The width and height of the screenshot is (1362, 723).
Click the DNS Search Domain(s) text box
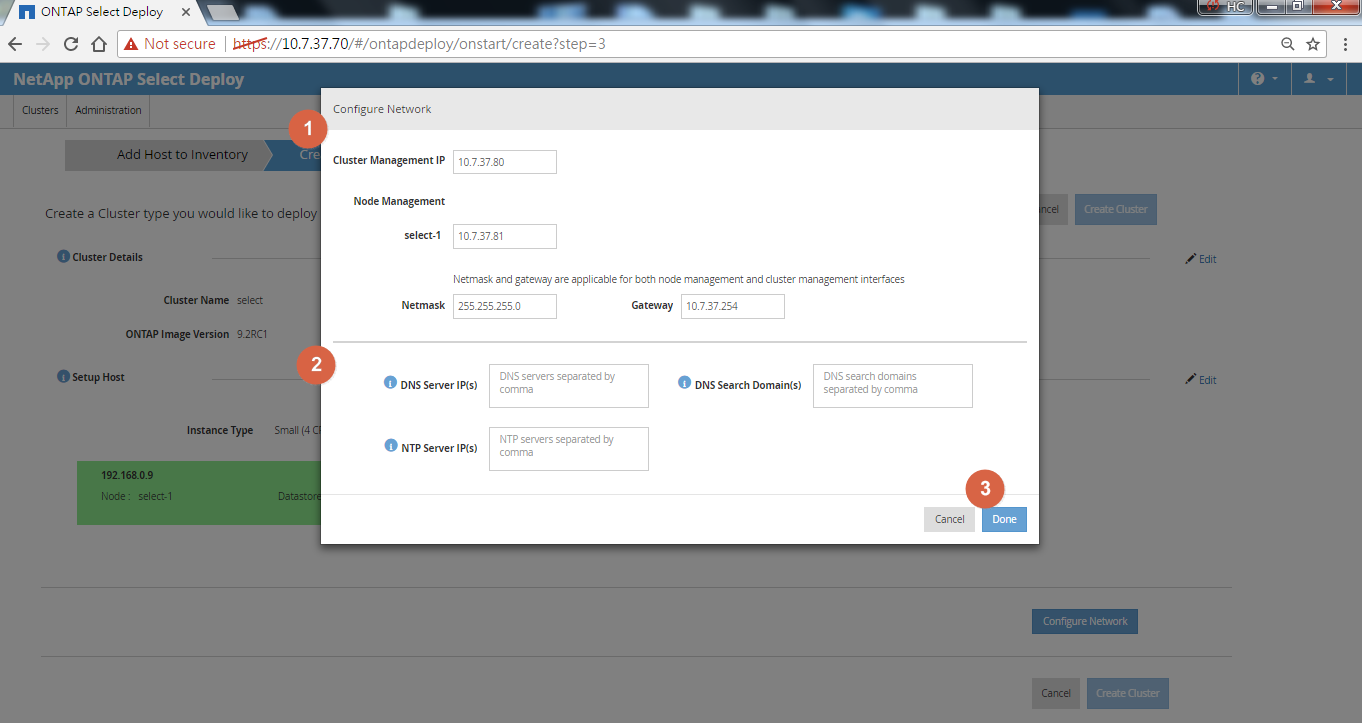pos(893,386)
